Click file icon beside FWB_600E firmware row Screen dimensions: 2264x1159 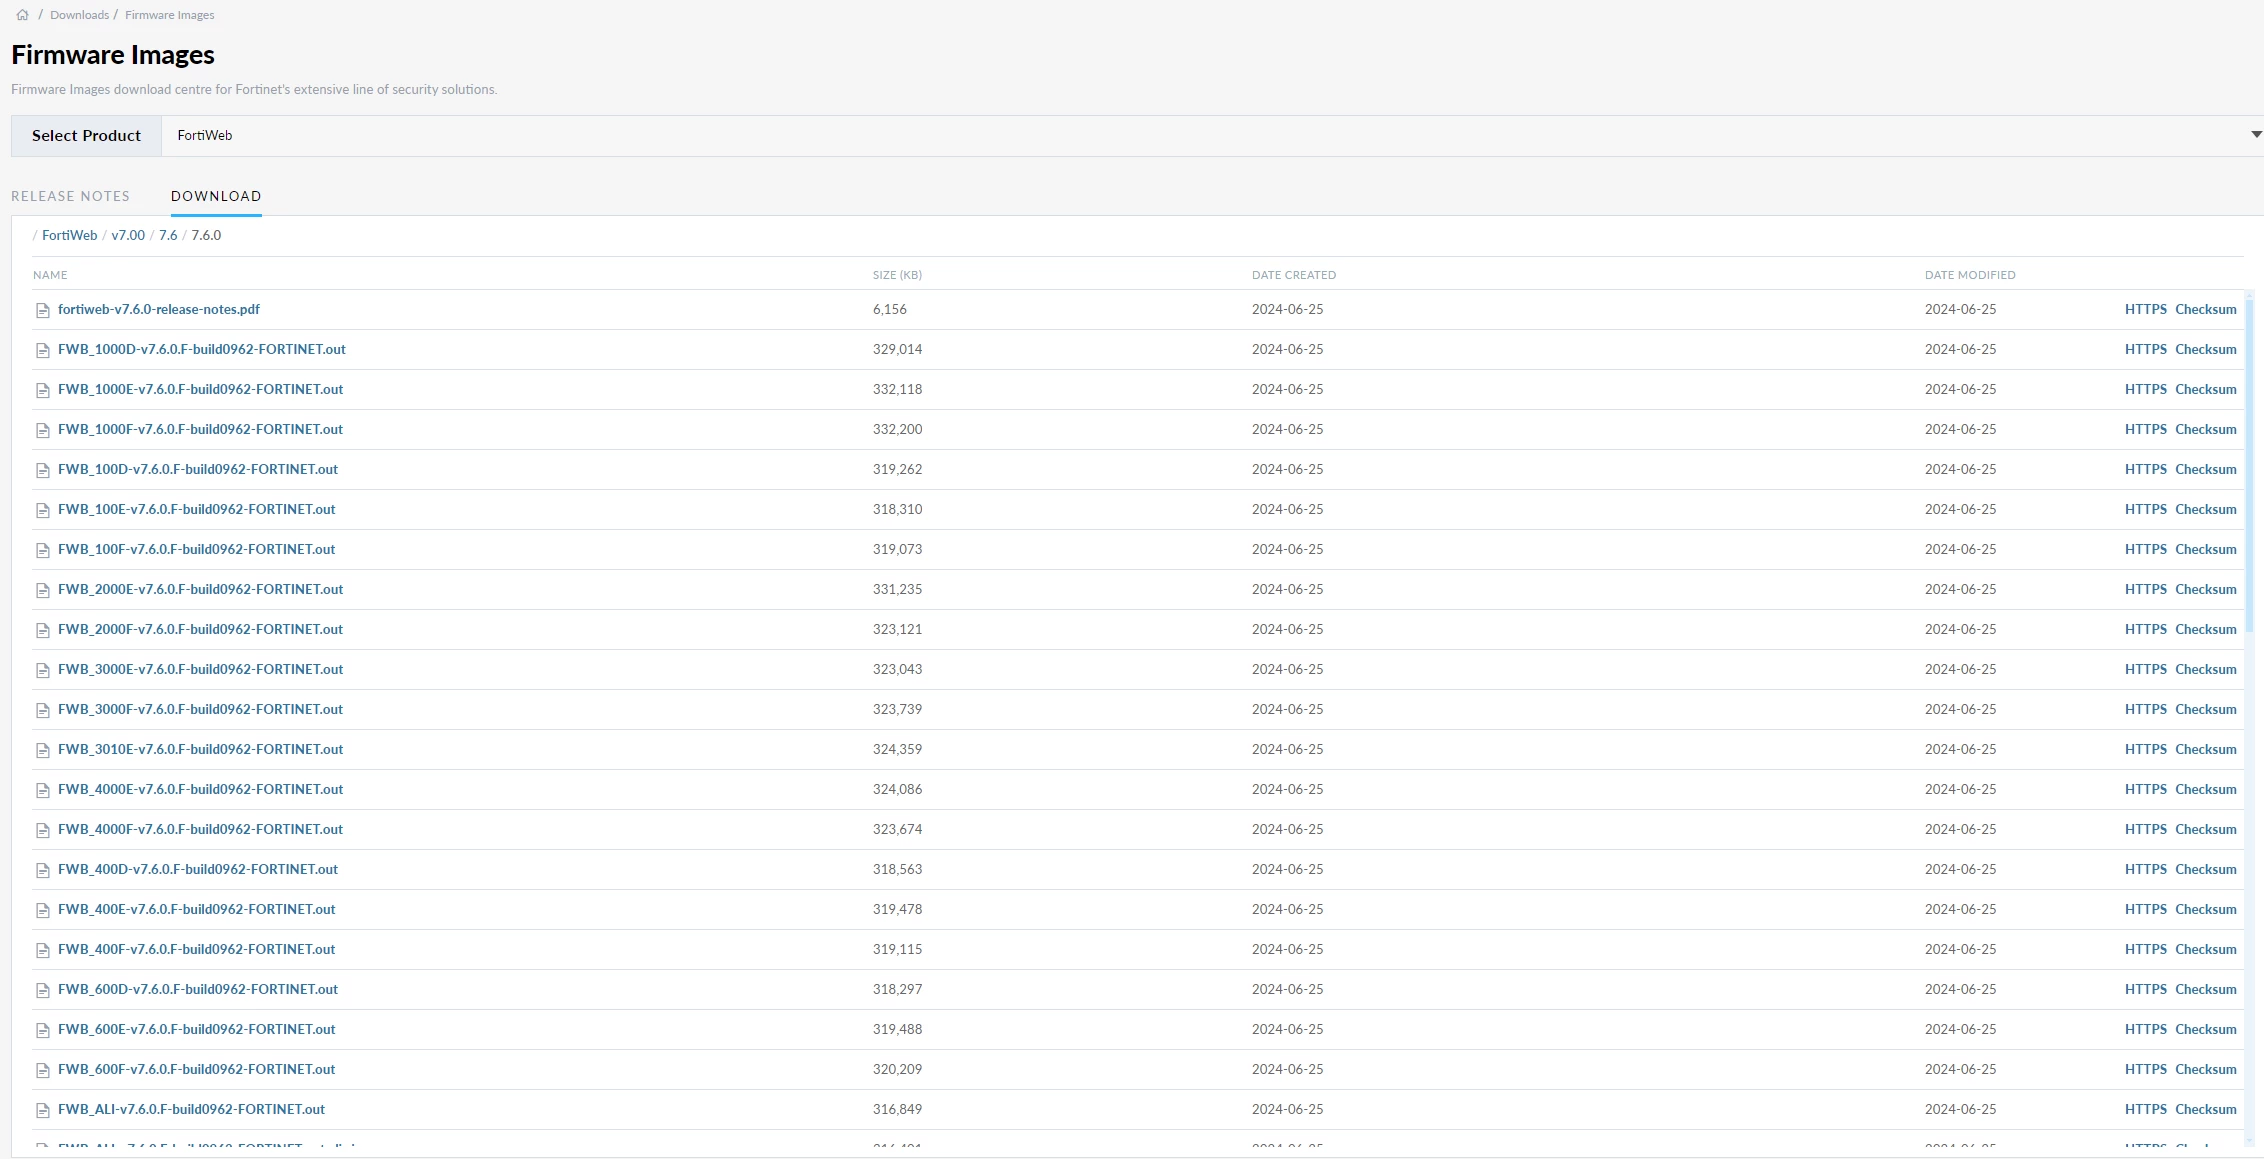(x=43, y=1030)
